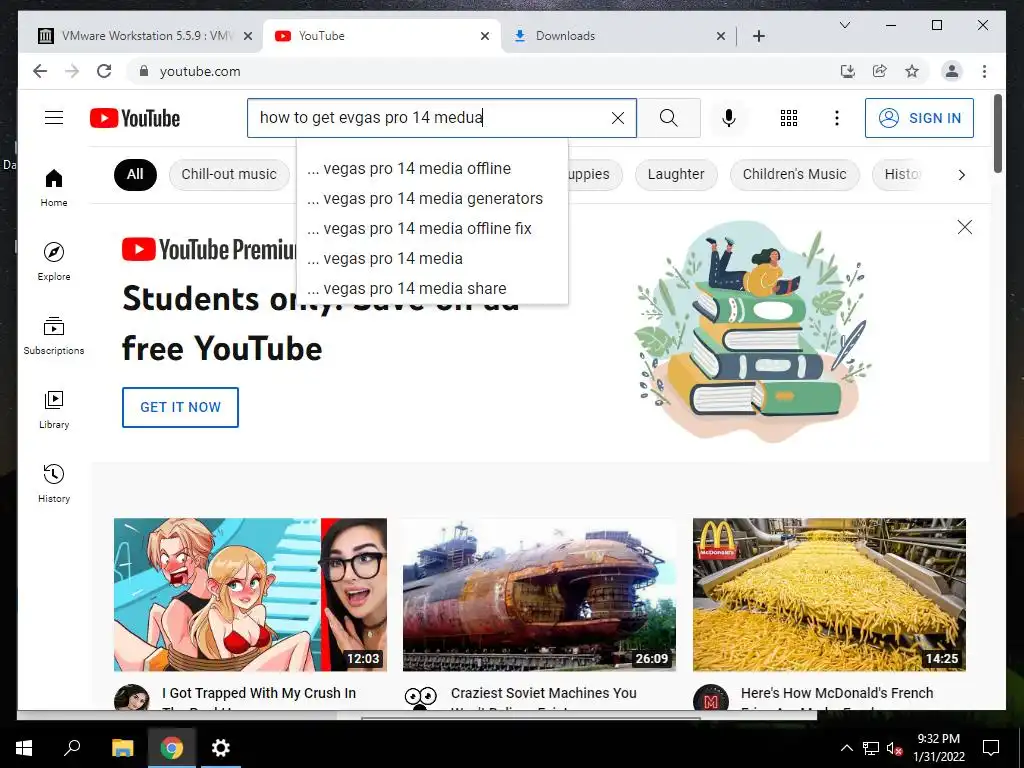Click the address bar showing youtube.com

coord(483,71)
